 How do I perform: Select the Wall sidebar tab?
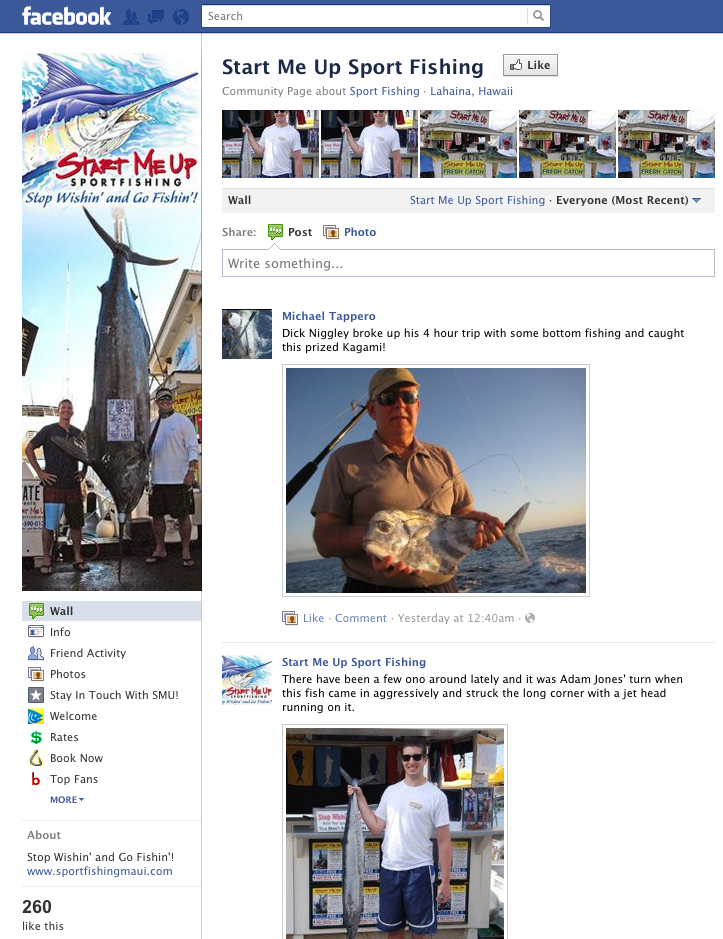[x=111, y=611]
